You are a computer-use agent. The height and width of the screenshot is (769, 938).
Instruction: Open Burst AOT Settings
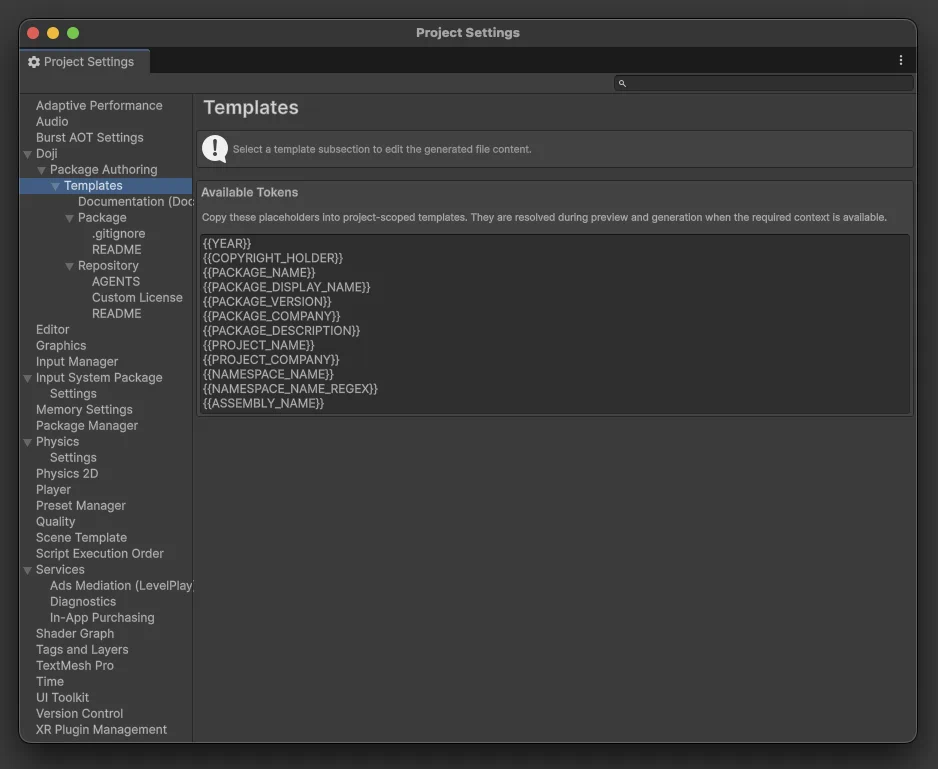click(x=90, y=138)
